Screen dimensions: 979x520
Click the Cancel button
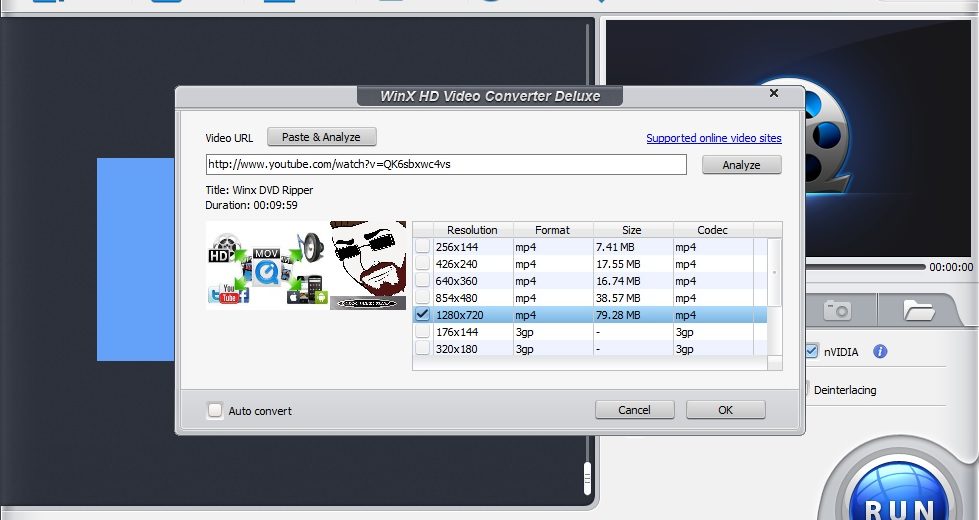634,410
